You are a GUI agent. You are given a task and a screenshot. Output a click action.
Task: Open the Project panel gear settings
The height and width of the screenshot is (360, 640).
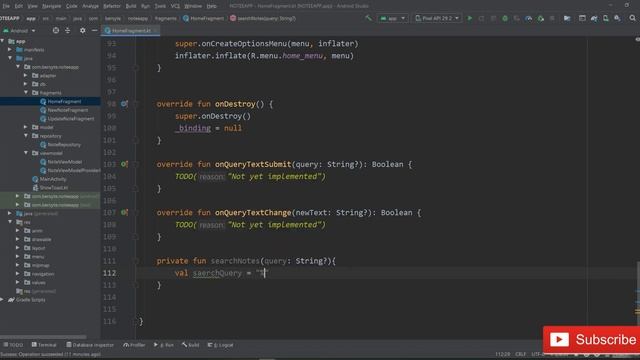click(82, 31)
